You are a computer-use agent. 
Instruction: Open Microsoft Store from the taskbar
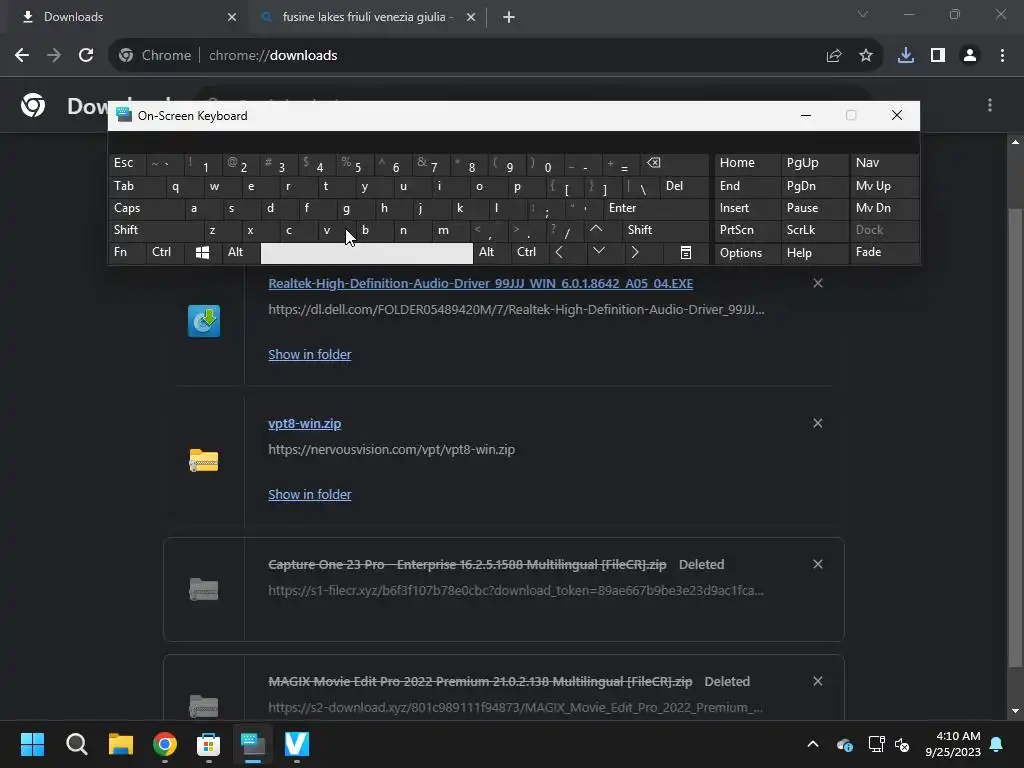coord(208,744)
